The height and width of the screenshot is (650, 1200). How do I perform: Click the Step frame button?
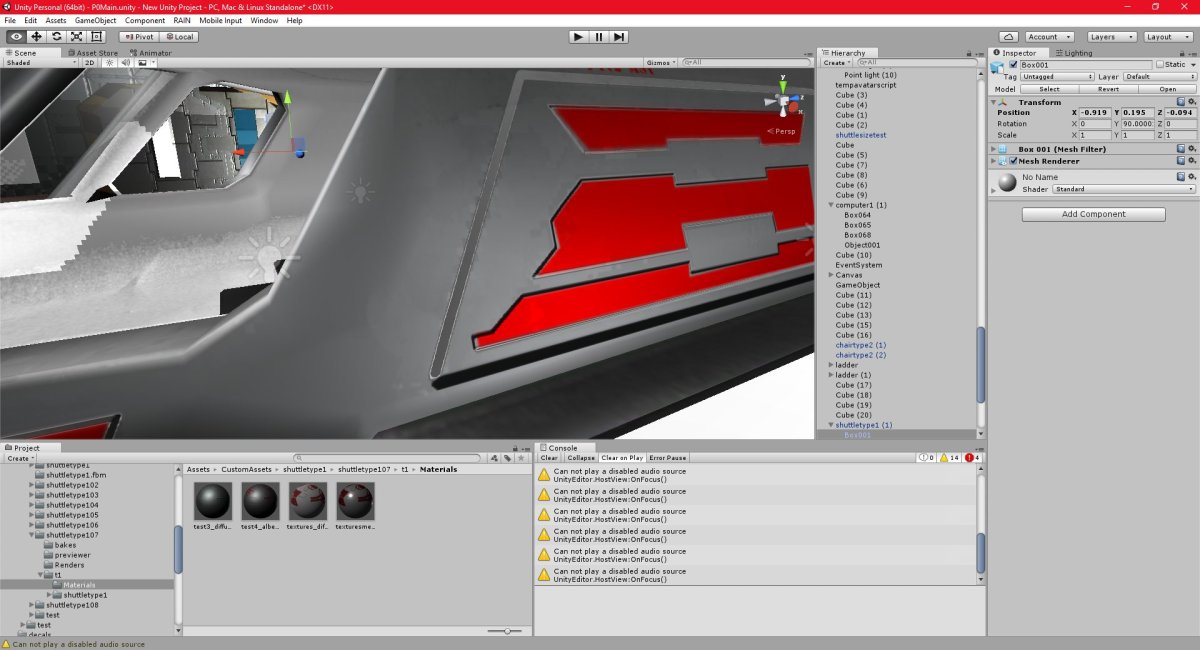click(x=619, y=36)
